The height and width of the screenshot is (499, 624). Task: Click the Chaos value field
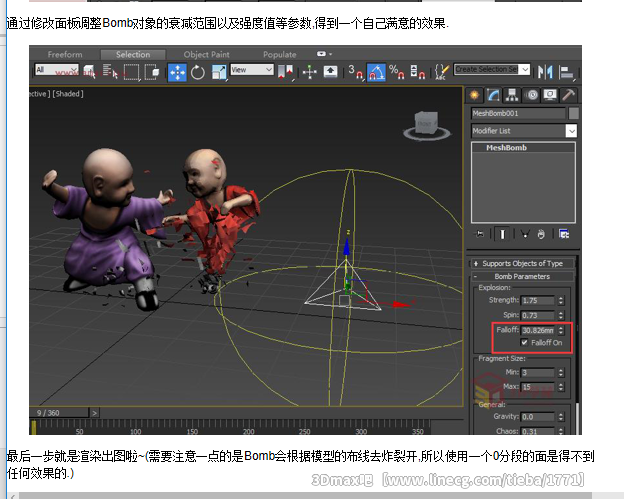(x=538, y=431)
